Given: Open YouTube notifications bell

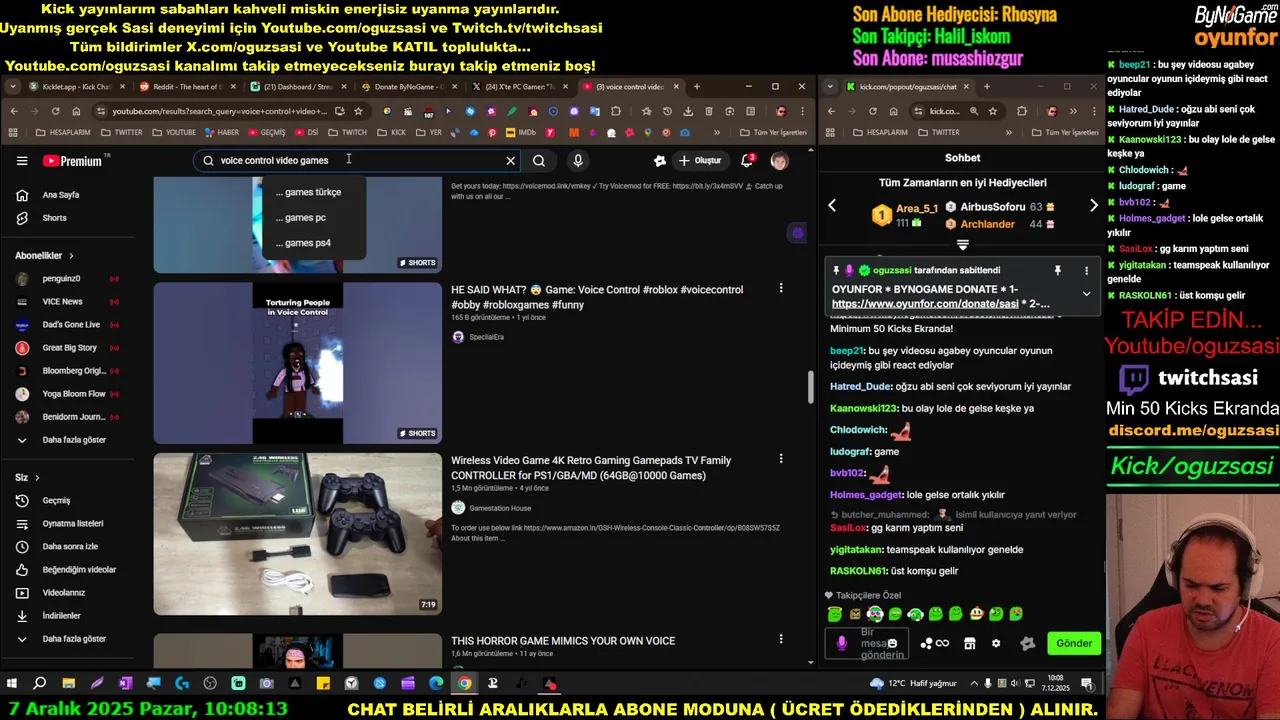Looking at the screenshot, I should pyautogui.click(x=747, y=160).
